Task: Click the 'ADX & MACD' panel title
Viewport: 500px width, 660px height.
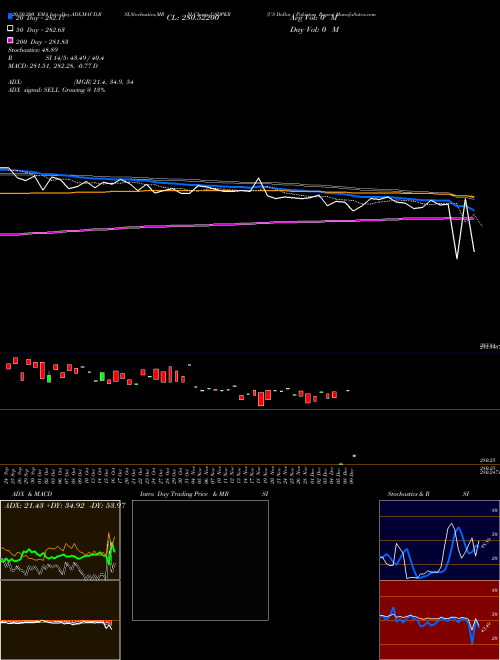Action: click(x=32, y=494)
